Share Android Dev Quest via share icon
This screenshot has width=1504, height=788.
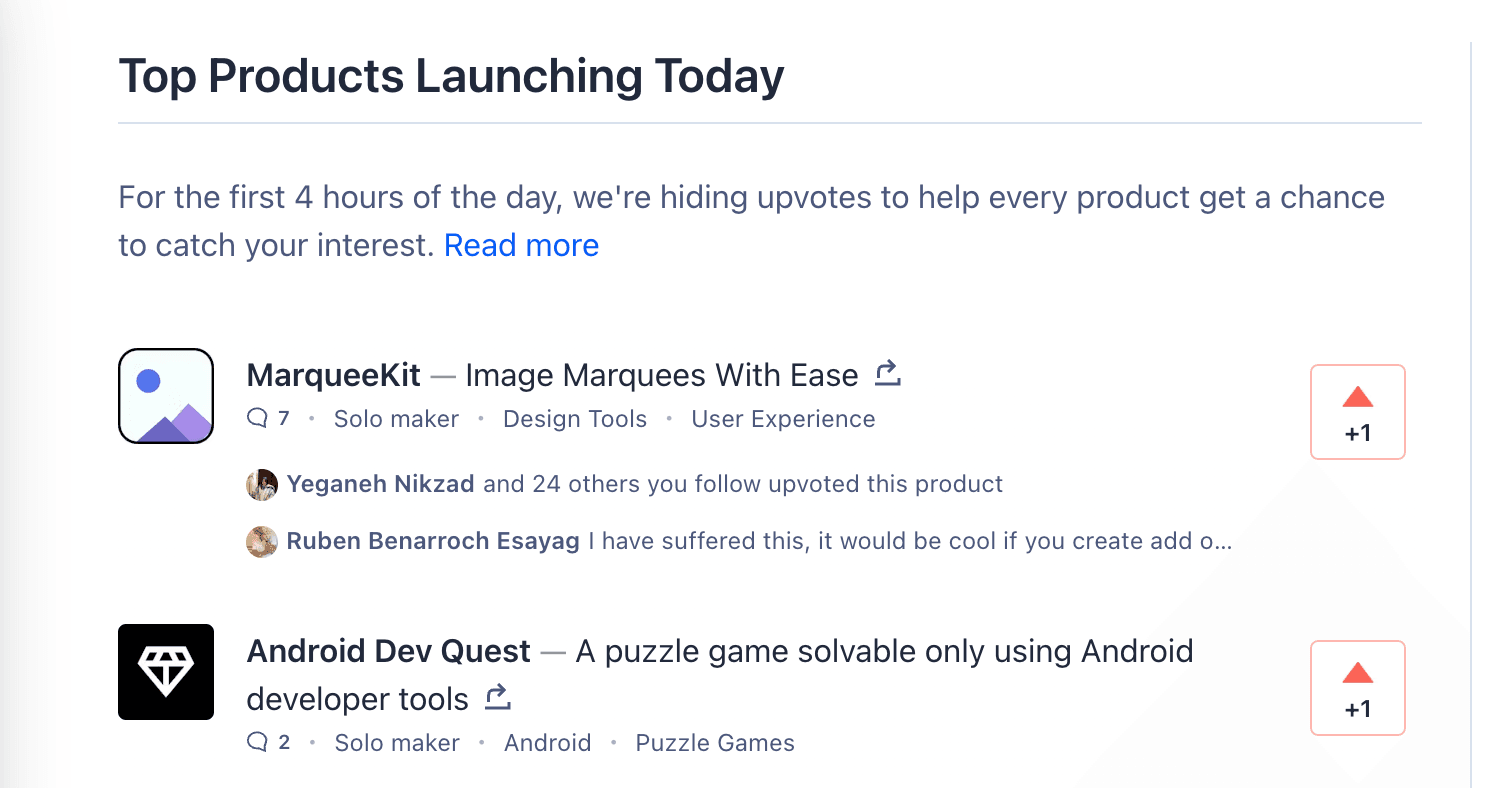497,698
